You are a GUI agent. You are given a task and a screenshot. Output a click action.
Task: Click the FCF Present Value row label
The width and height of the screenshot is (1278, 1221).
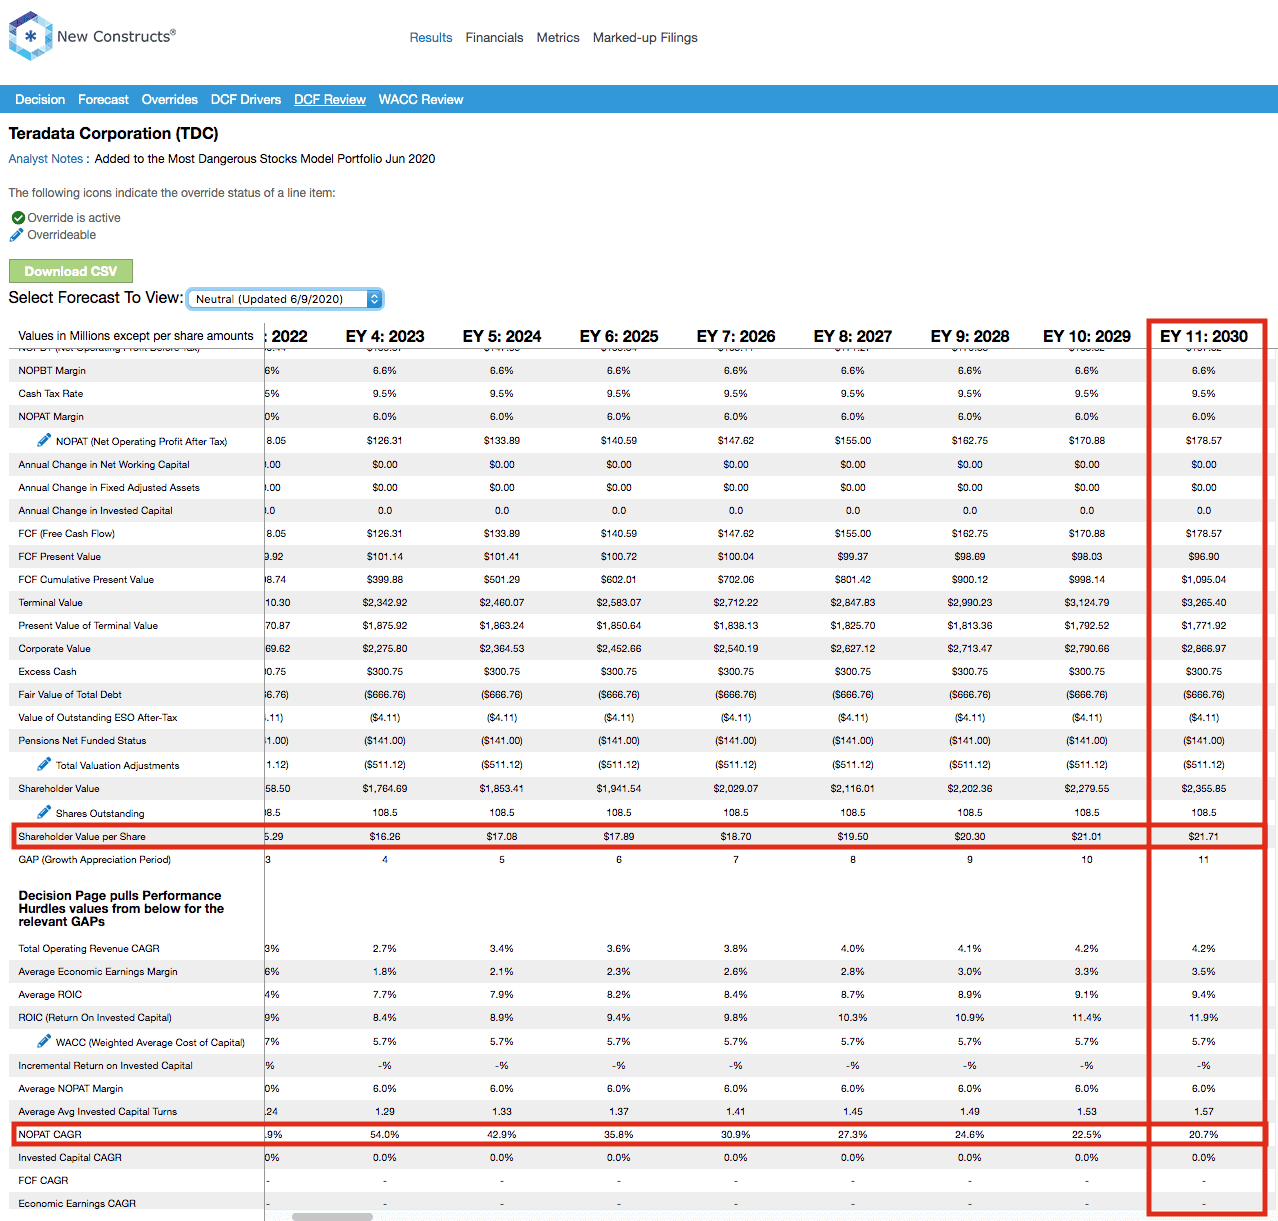click(59, 556)
